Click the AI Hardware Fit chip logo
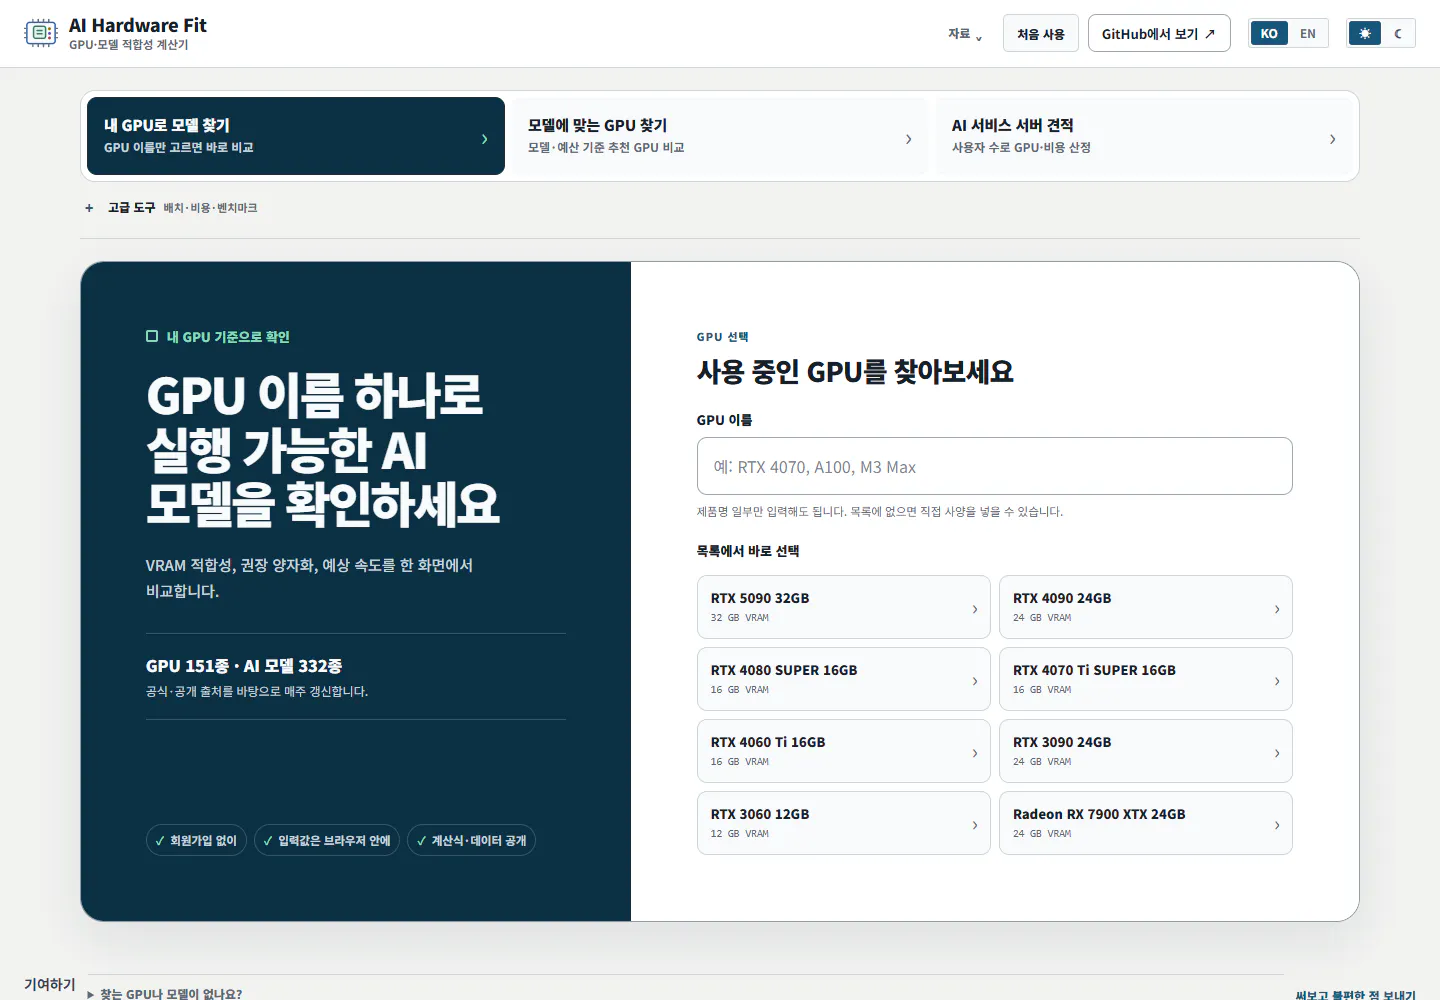 pos(41,33)
